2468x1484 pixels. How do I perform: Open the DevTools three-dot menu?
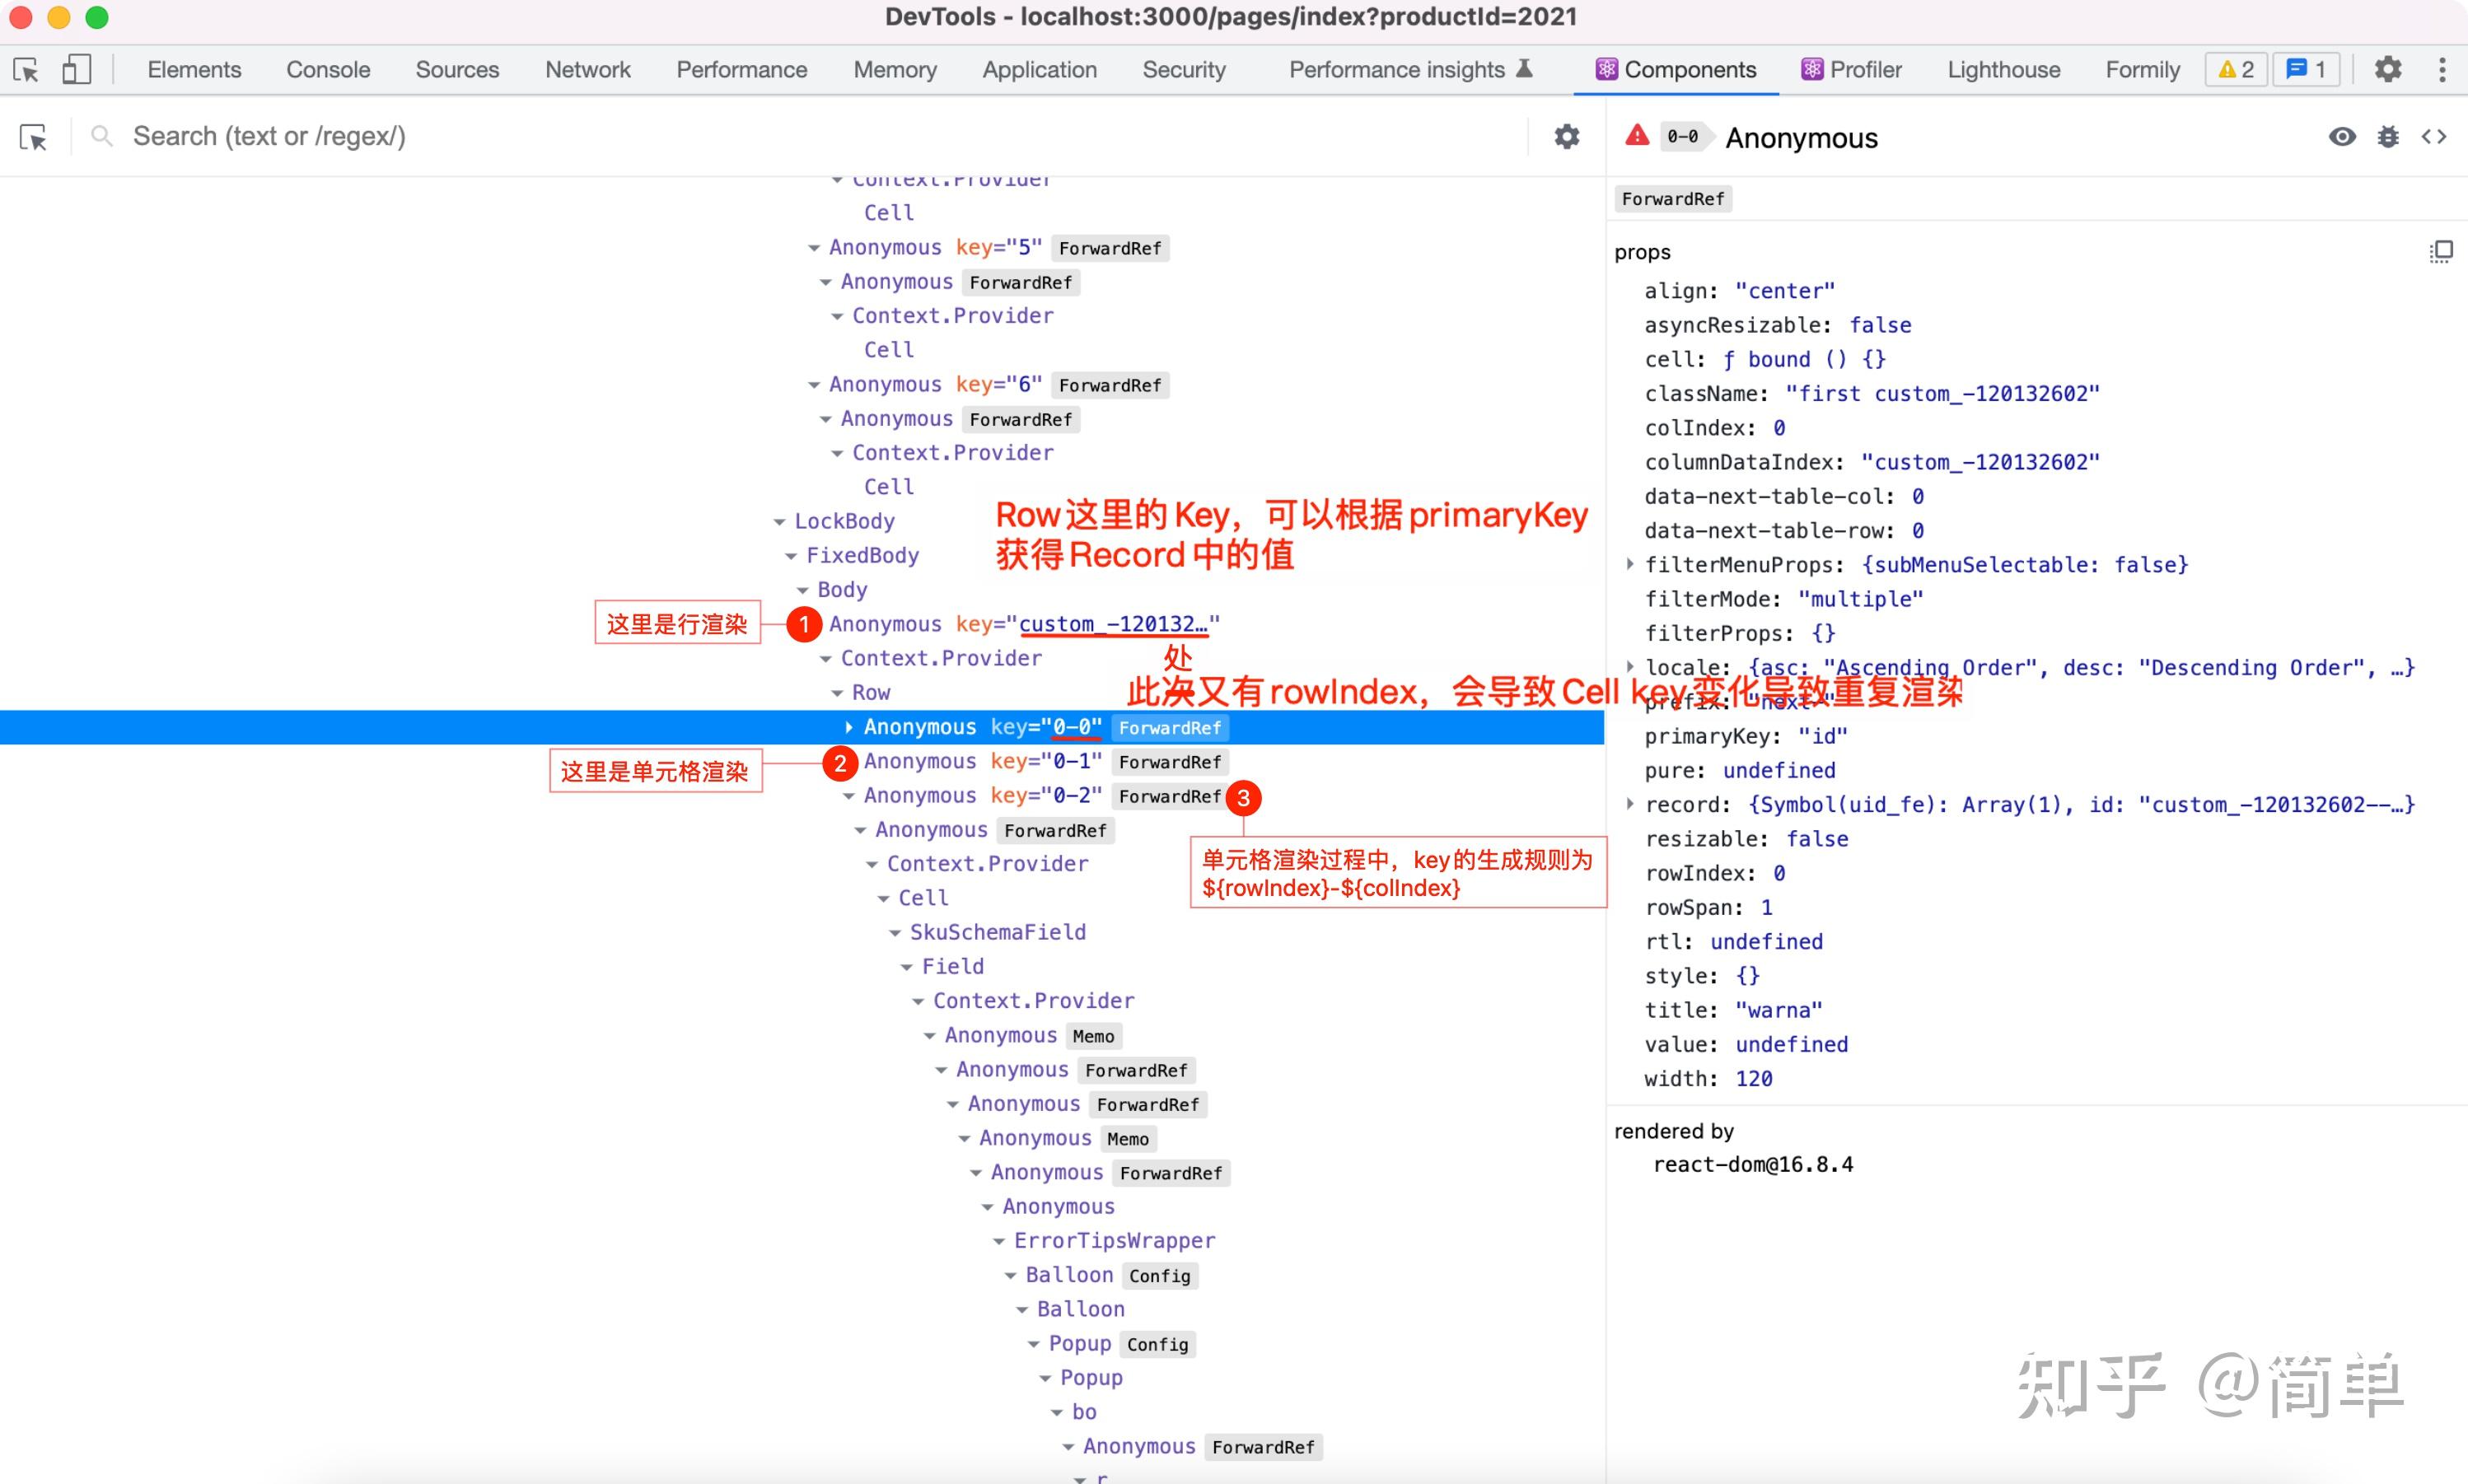[x=2442, y=70]
